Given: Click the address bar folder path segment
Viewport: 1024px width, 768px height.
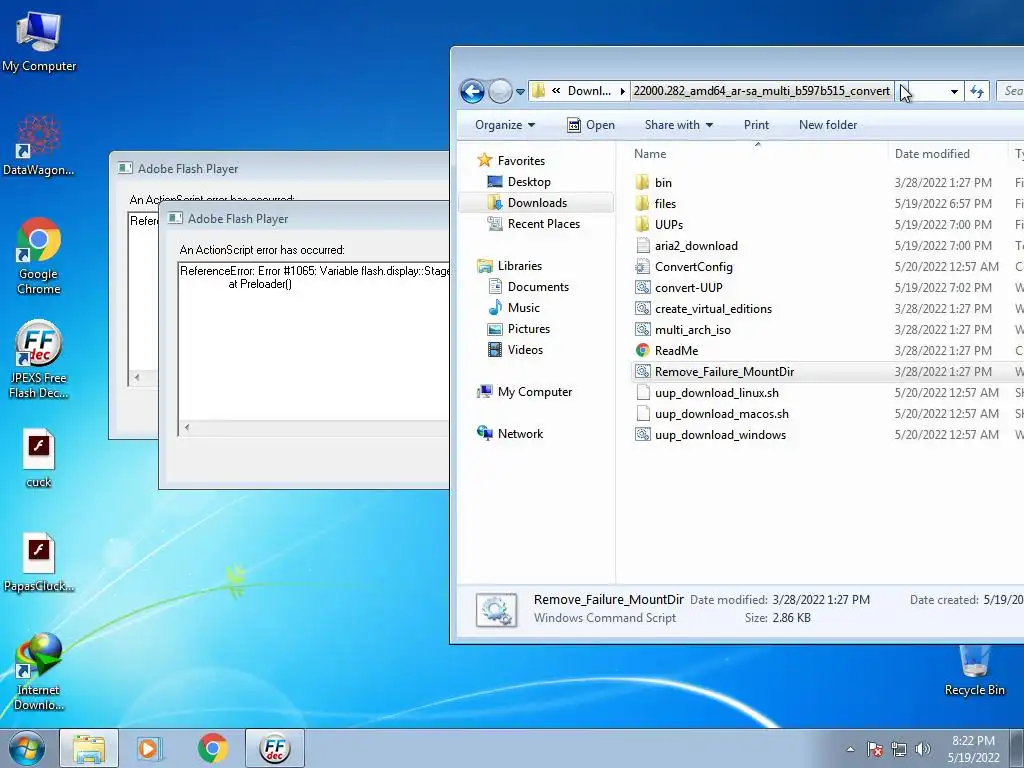Looking at the screenshot, I should (x=761, y=91).
